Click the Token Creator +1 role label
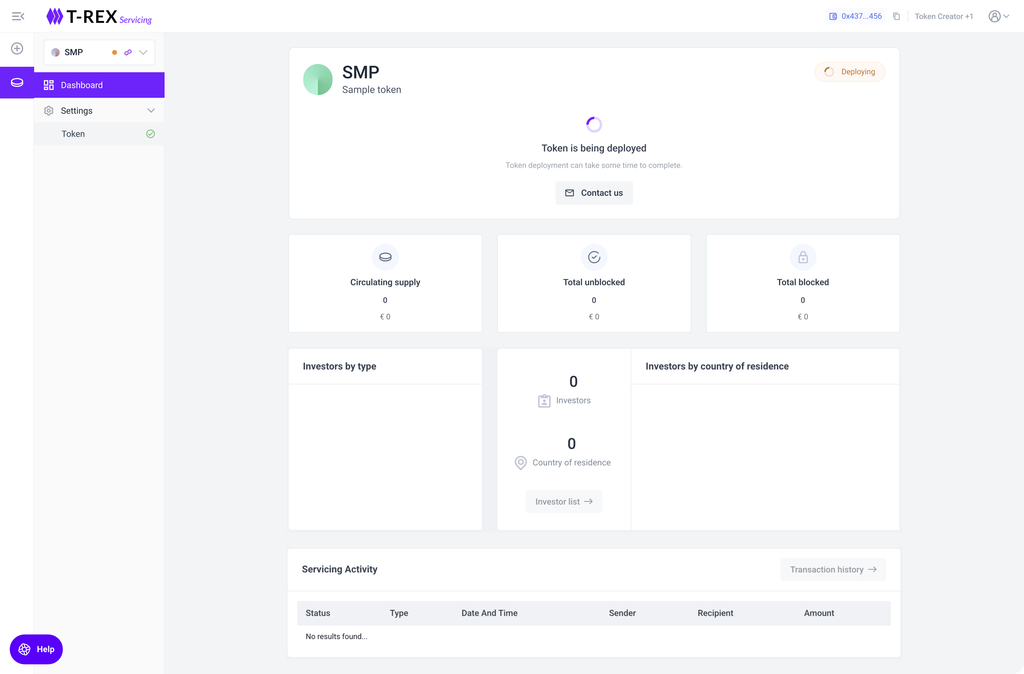Image resolution: width=1024 pixels, height=674 pixels. pyautogui.click(x=944, y=16)
